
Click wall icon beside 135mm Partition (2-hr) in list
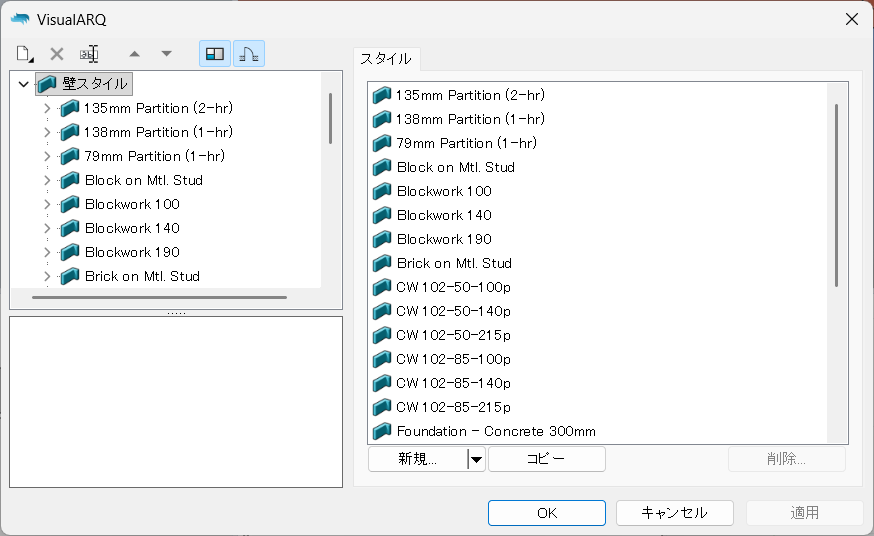click(x=382, y=95)
